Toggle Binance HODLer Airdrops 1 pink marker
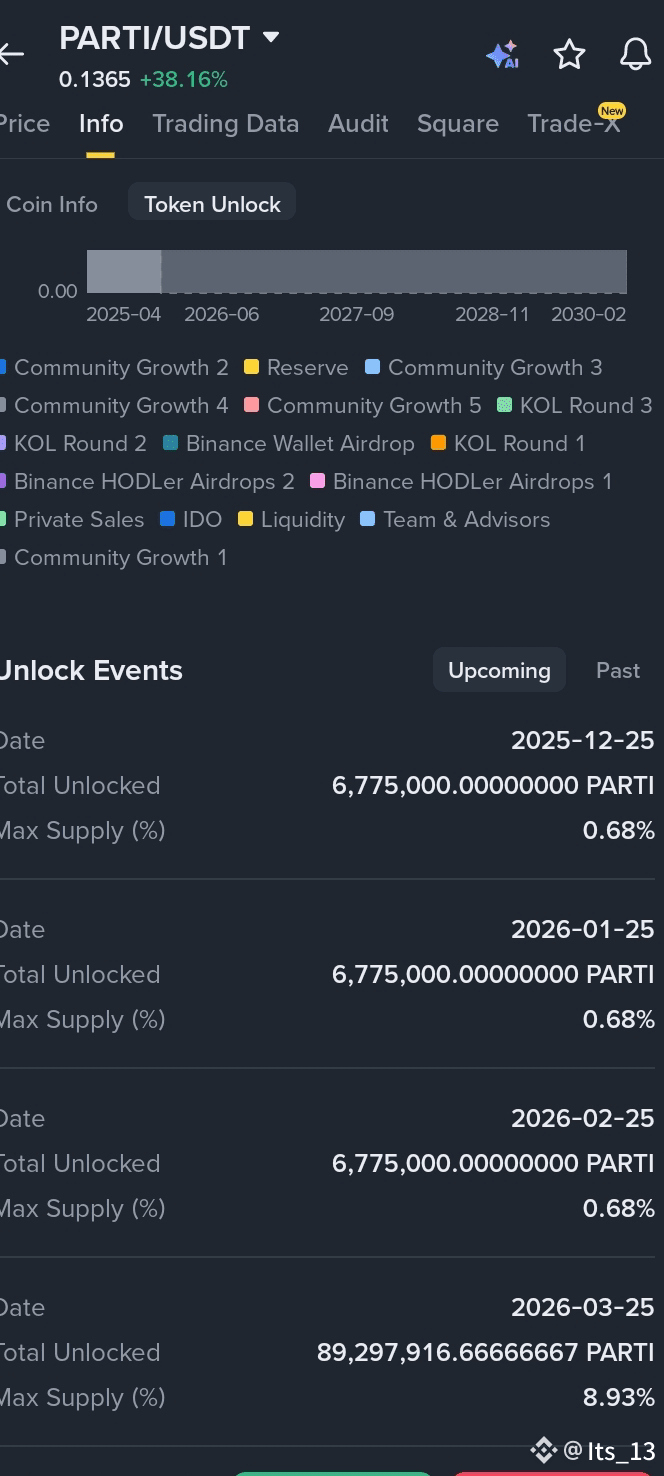The width and height of the screenshot is (664, 1476). click(x=318, y=481)
